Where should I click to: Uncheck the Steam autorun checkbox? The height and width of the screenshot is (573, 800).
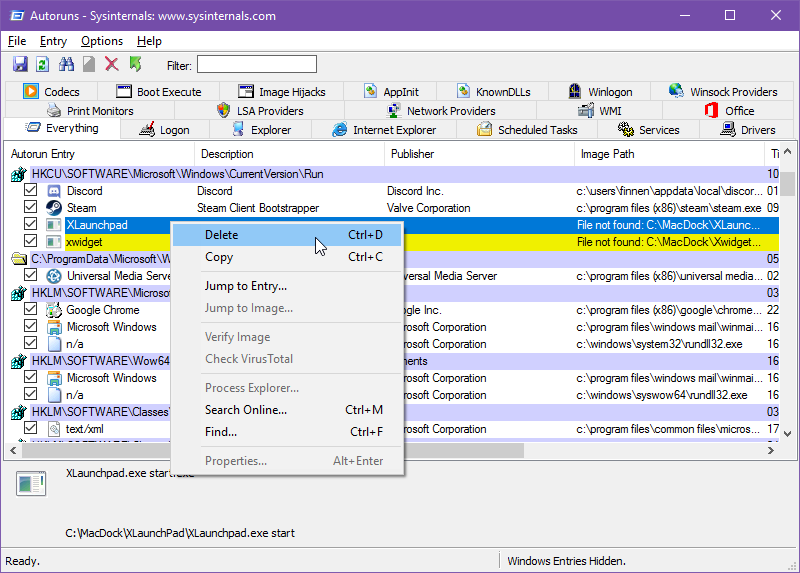click(31, 207)
